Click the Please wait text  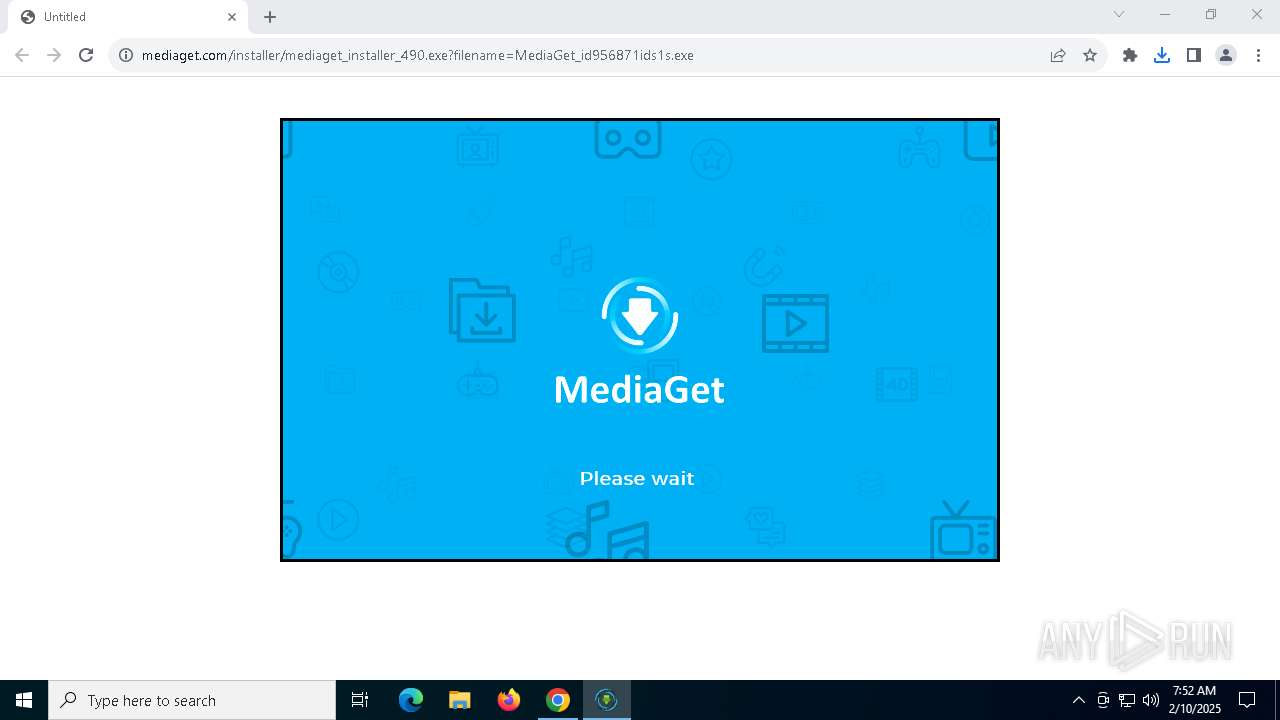[x=637, y=478]
